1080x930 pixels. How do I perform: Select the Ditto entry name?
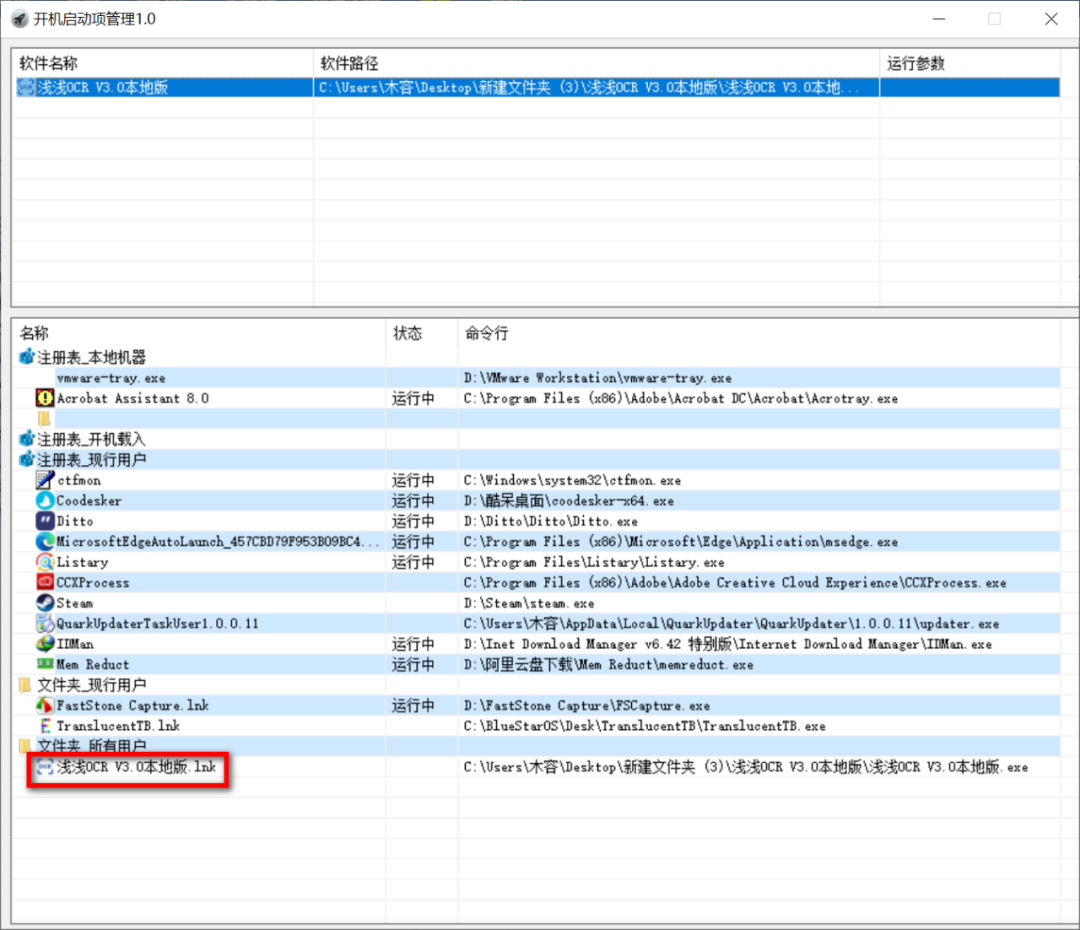(x=74, y=521)
